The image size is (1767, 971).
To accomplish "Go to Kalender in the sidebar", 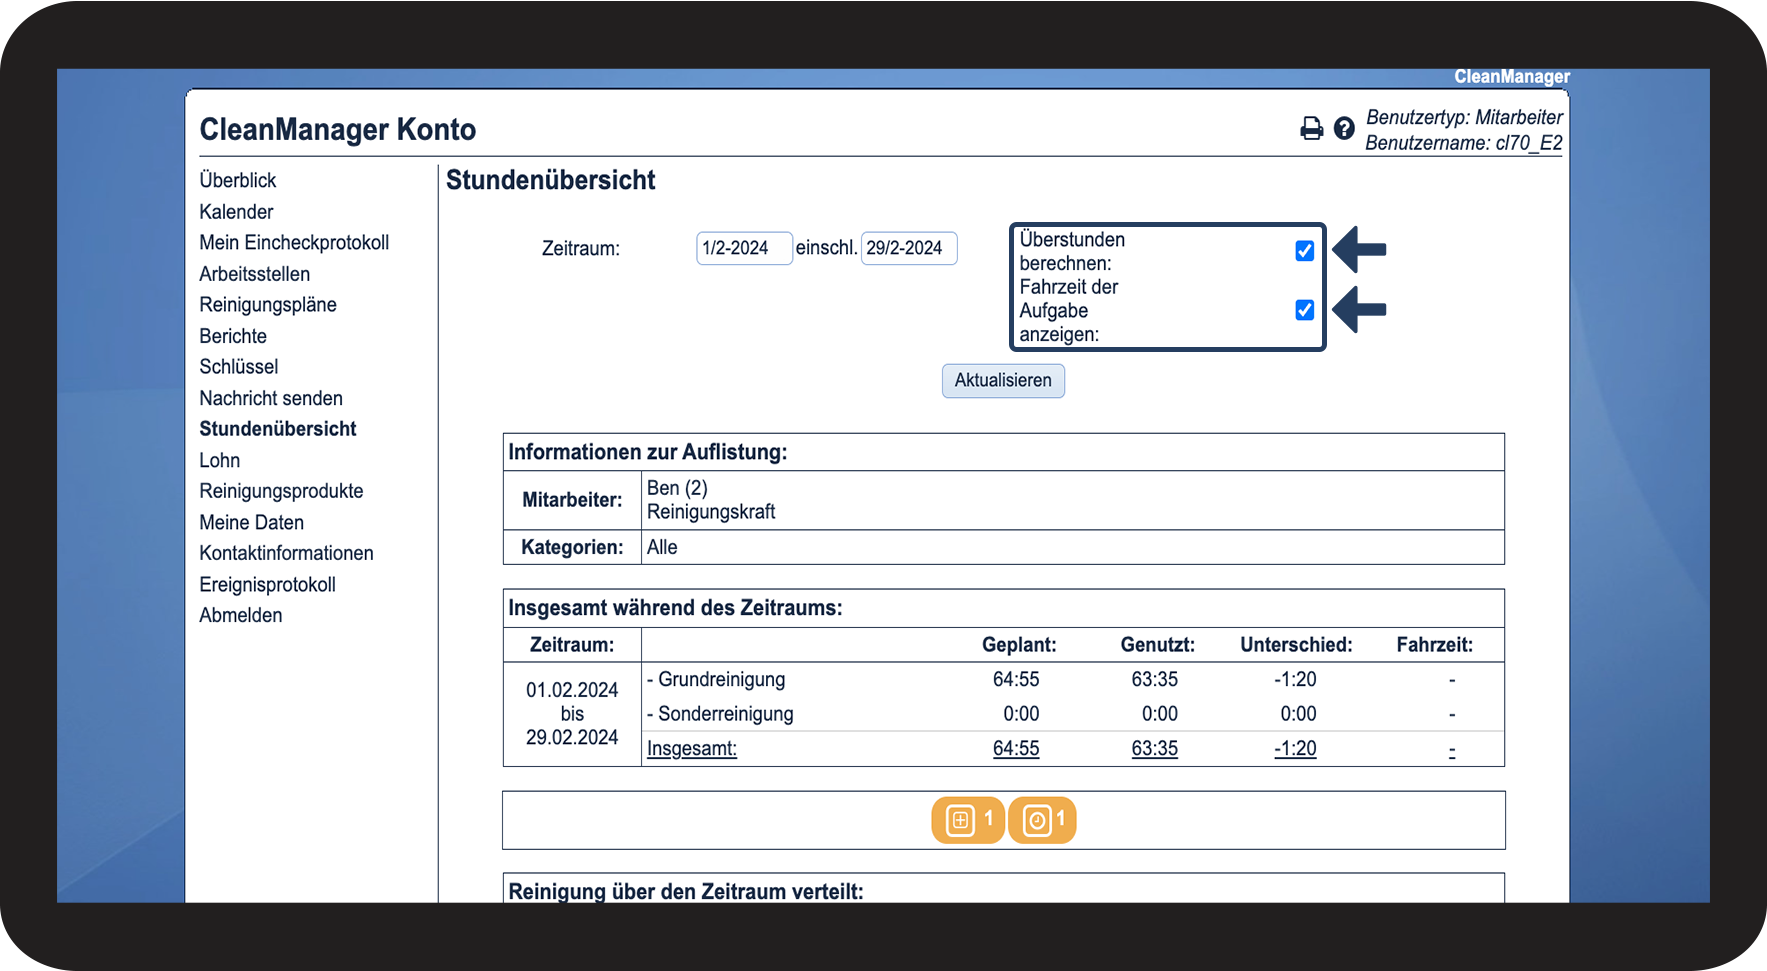I will coord(236,212).
